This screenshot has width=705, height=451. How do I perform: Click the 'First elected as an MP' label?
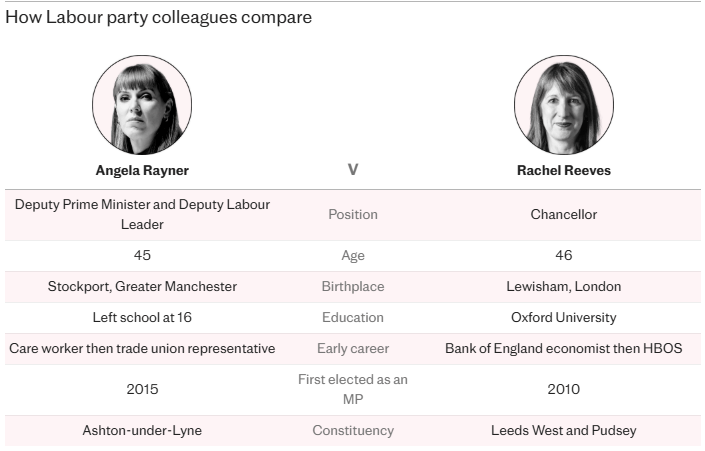(x=353, y=389)
